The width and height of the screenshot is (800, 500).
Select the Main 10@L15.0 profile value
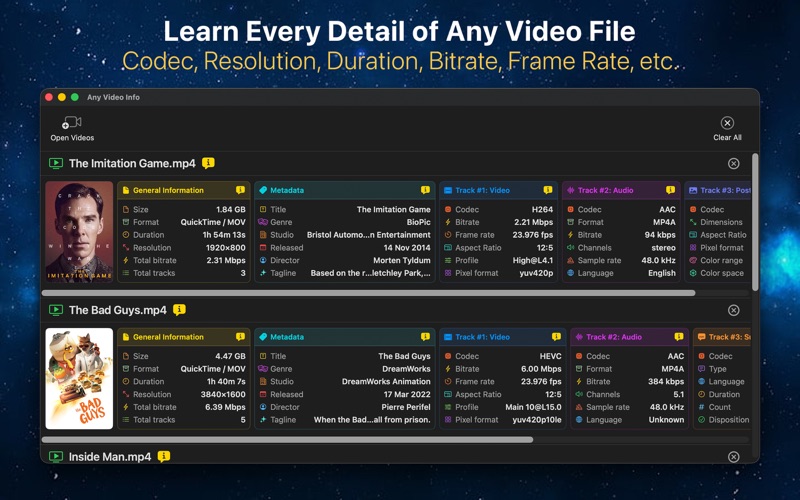[x=533, y=407]
